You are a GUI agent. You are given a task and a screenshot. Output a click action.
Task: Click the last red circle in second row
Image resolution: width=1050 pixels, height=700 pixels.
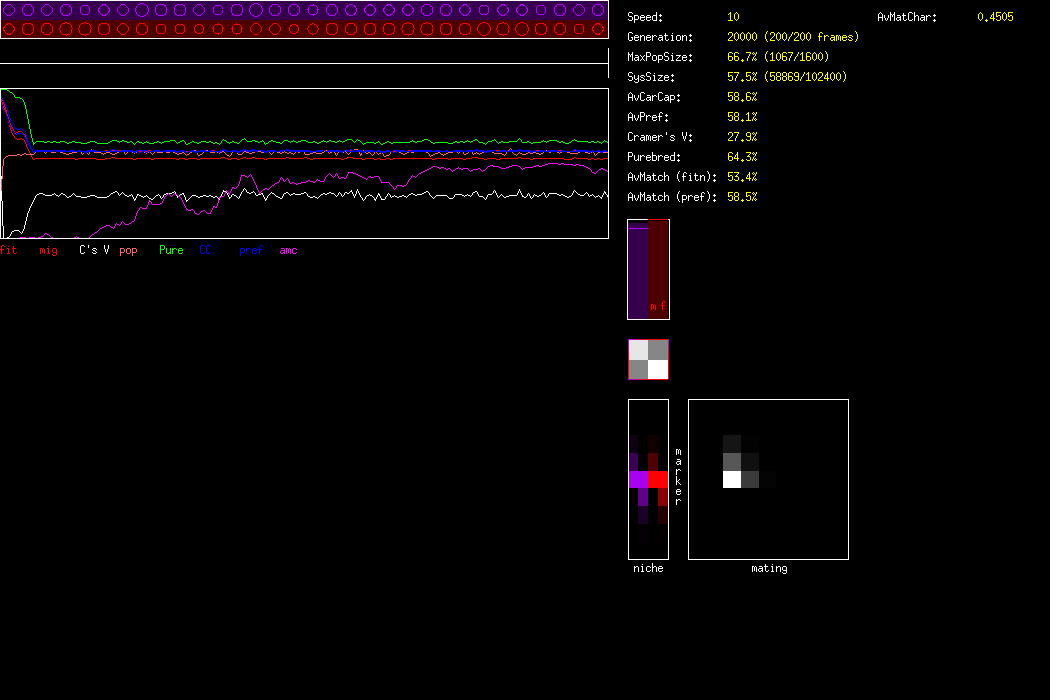(598, 29)
